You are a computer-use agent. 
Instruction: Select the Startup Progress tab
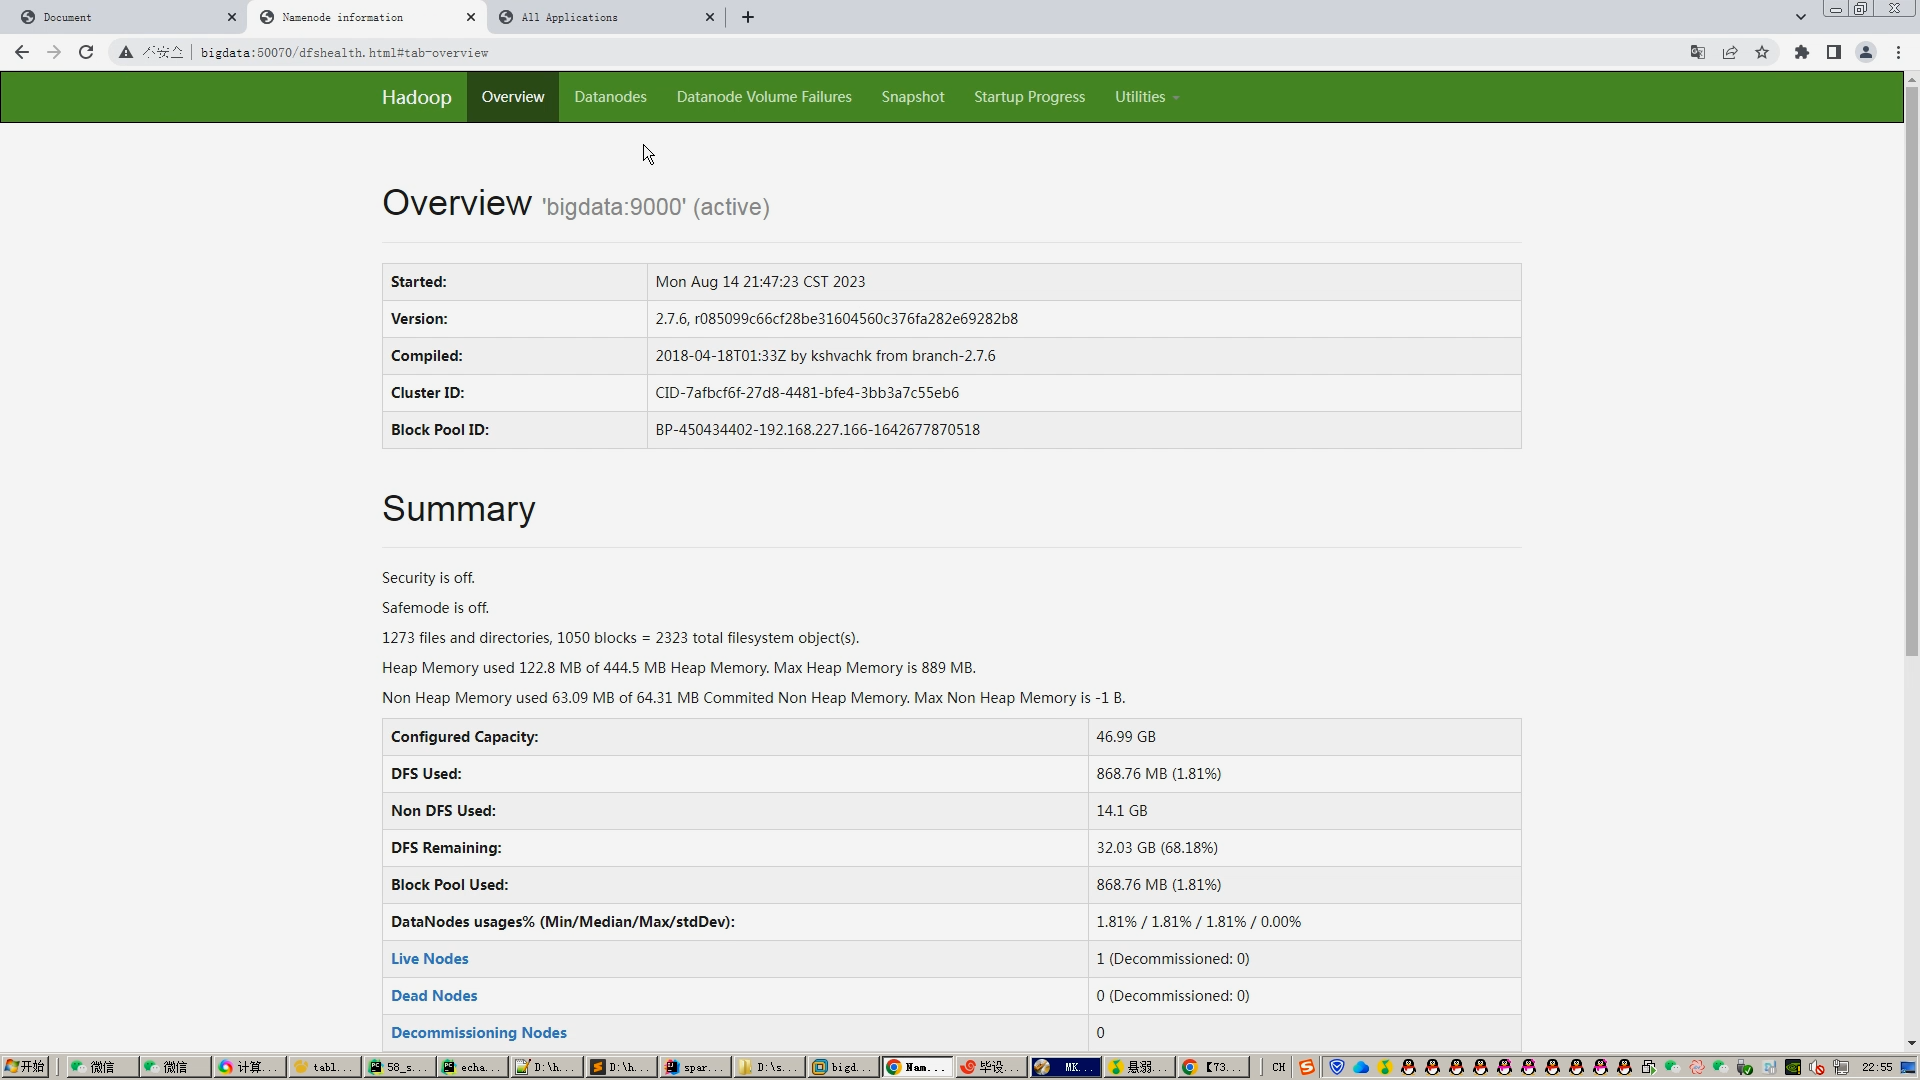(1030, 96)
